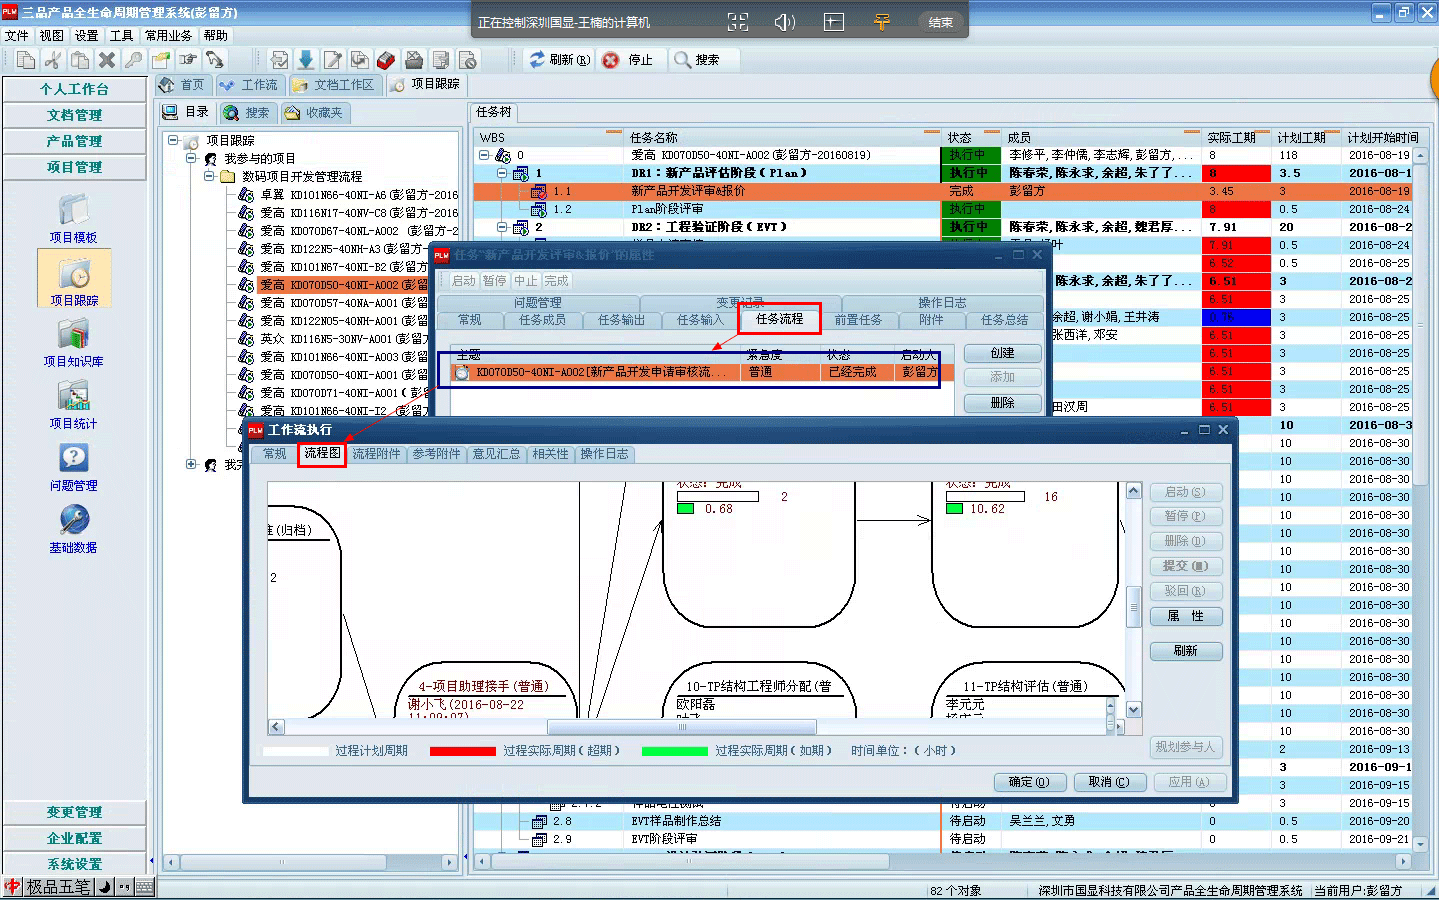
Task: Collapse the 我参与的项目 tree node
Action: coord(191,158)
